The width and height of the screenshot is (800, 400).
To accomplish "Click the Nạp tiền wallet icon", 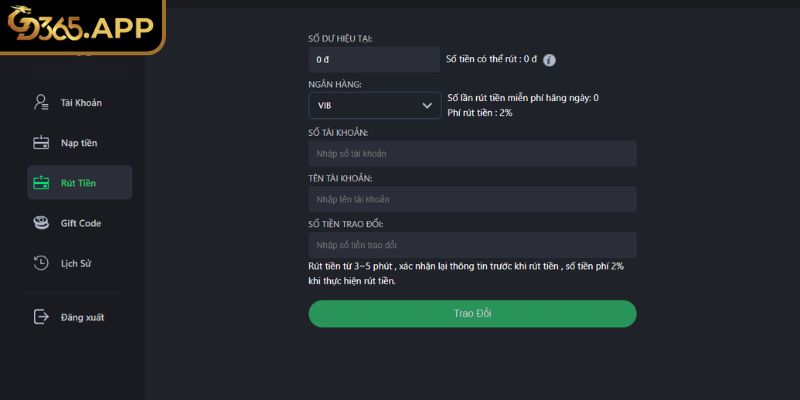I will [41, 143].
